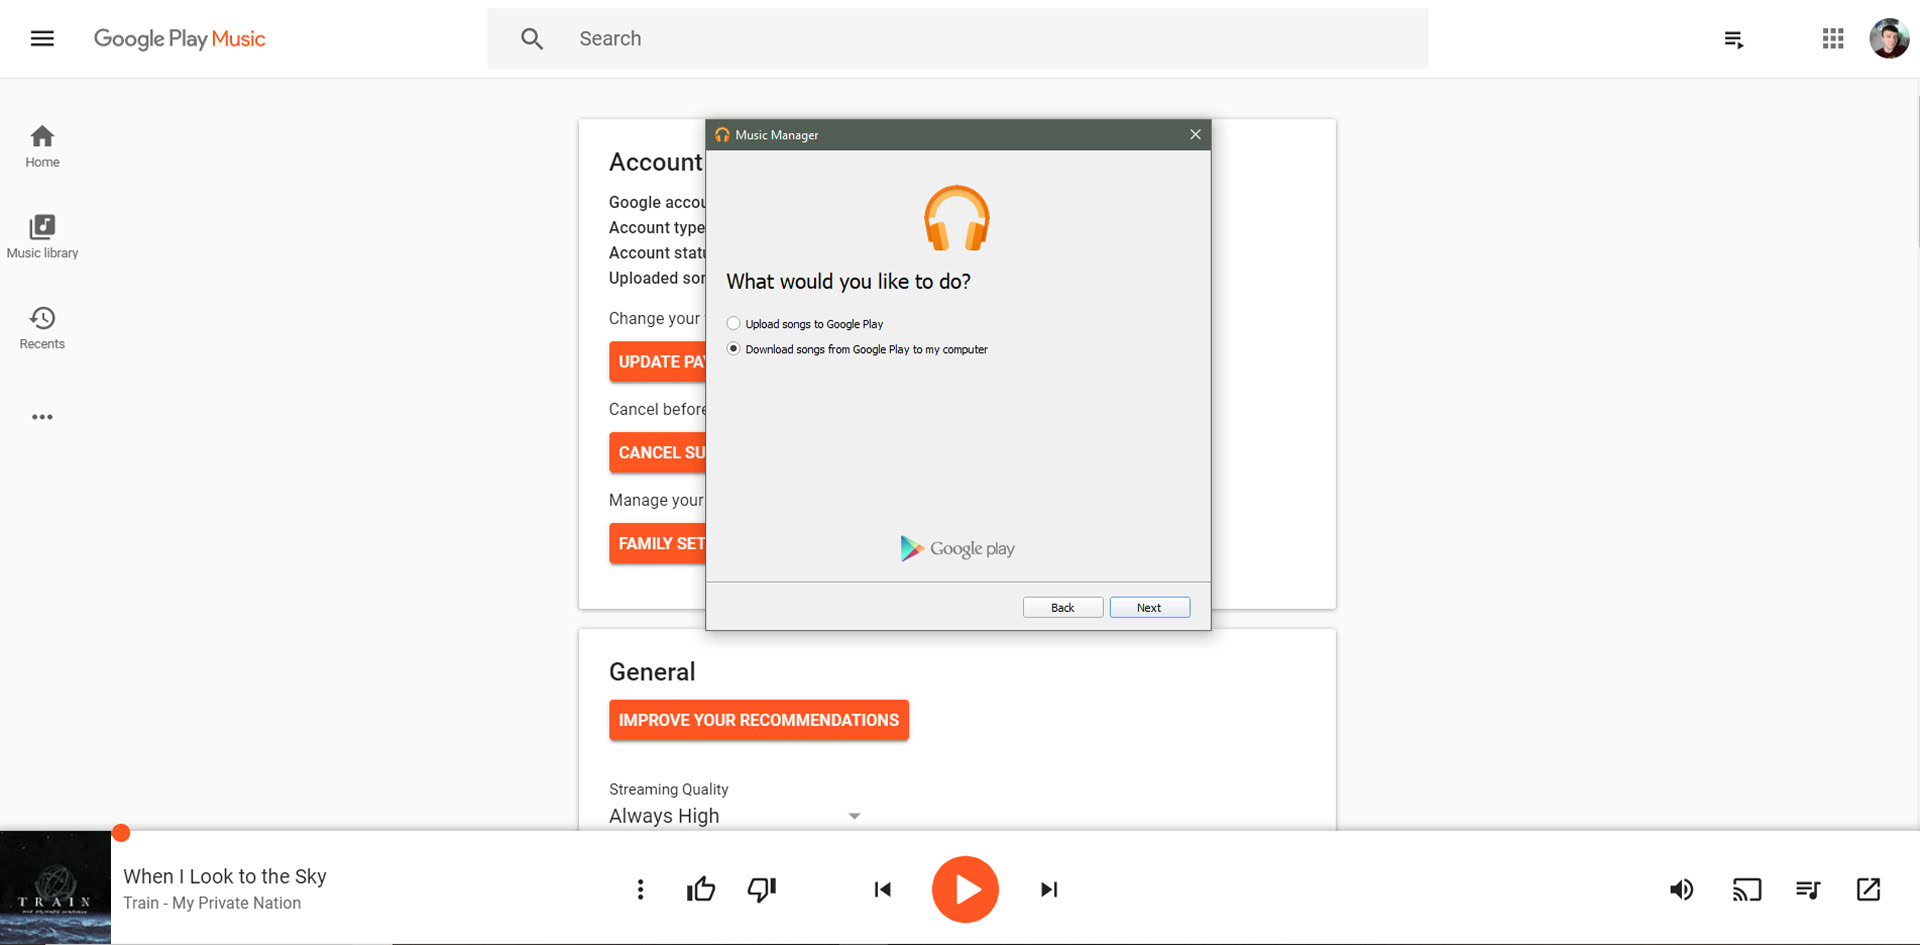The width and height of the screenshot is (1920, 945).
Task: Click the Google apps grid icon
Action: [x=1832, y=39]
